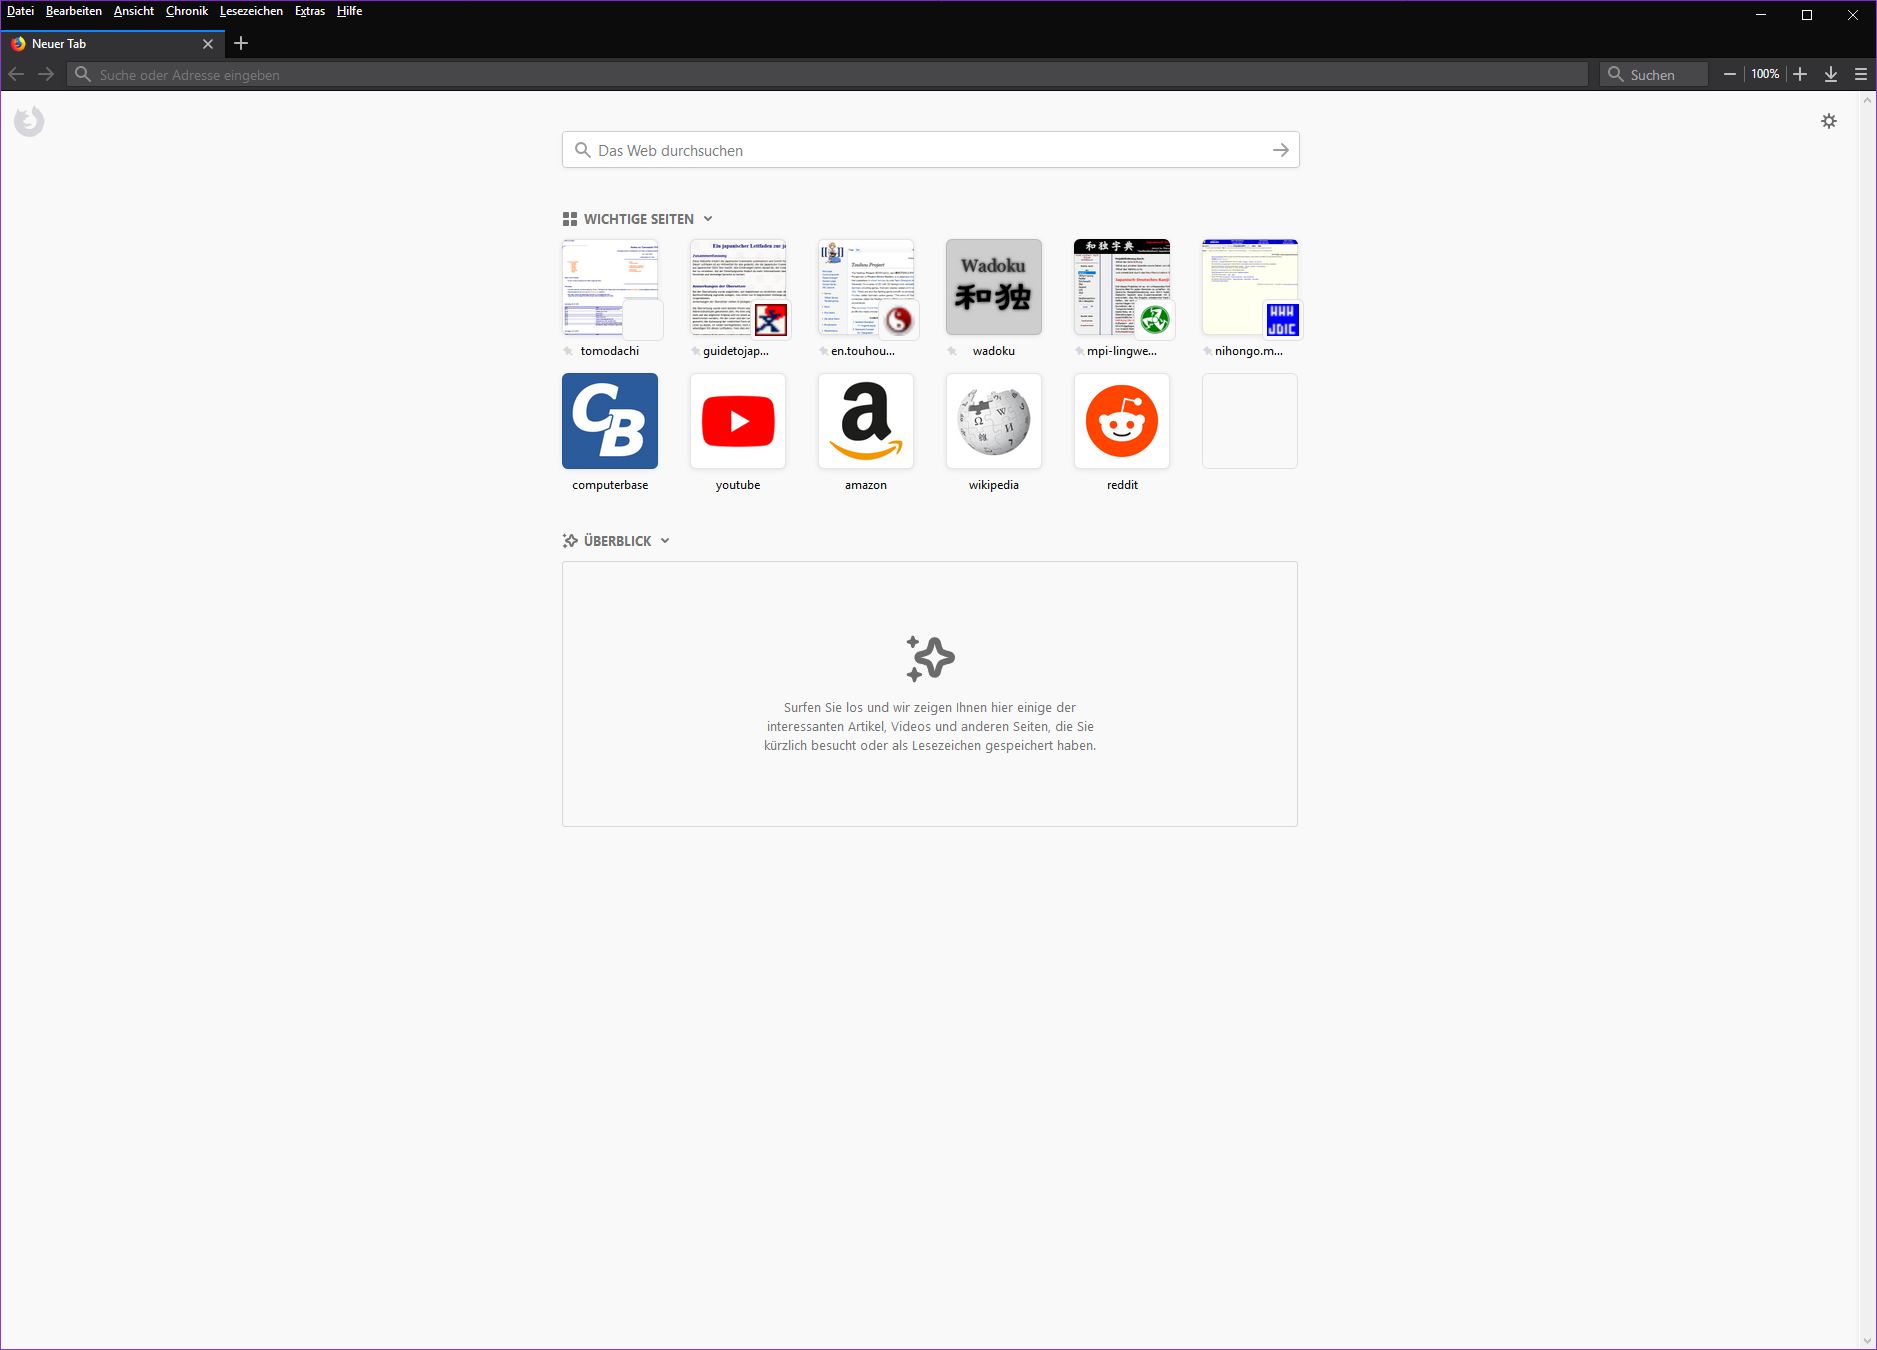Open the downloads panel arrow icon

coord(1831,74)
